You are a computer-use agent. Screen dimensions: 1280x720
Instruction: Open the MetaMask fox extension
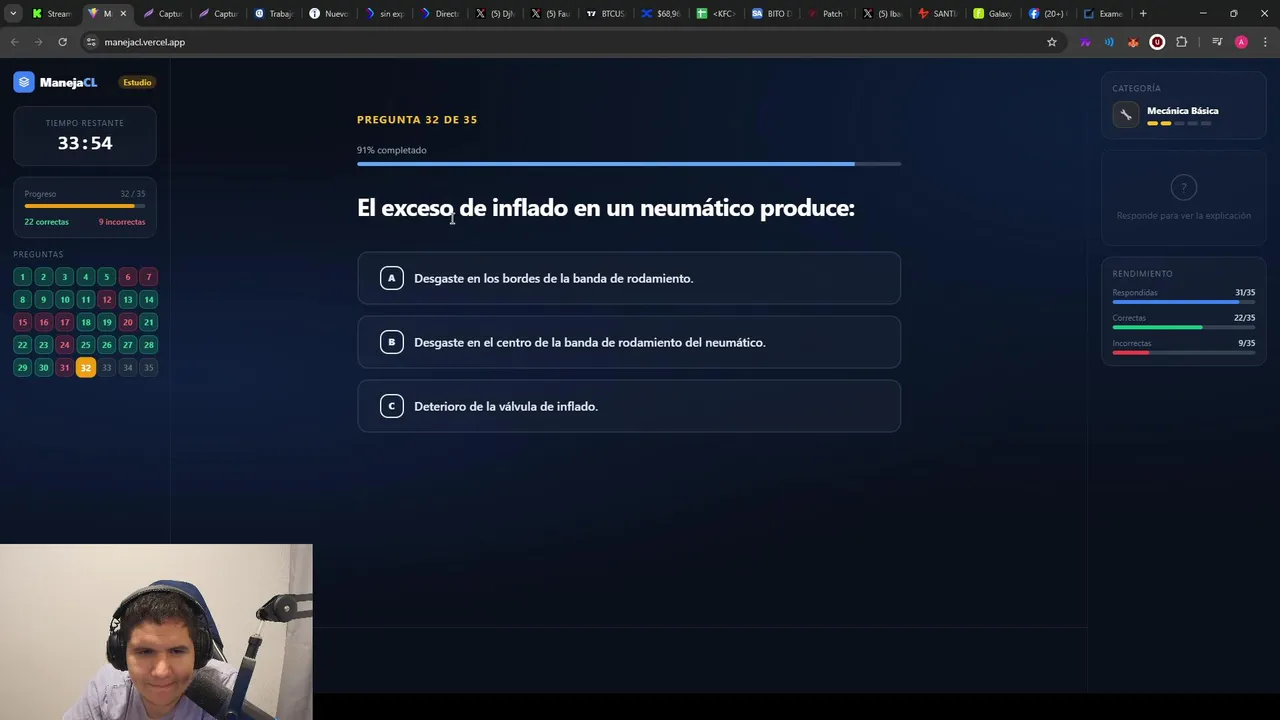point(1133,42)
